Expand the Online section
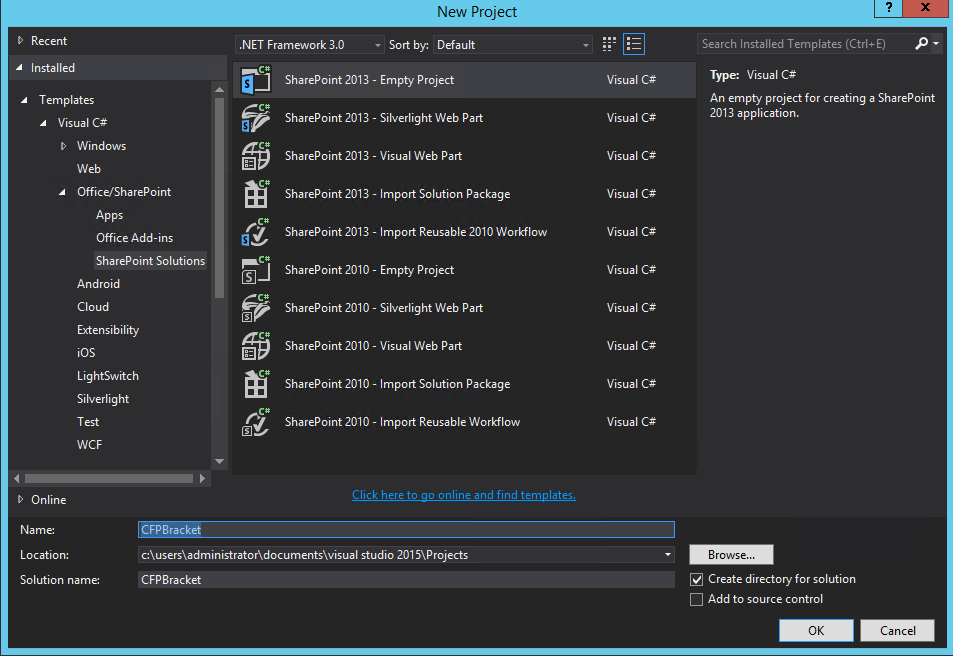 point(20,499)
